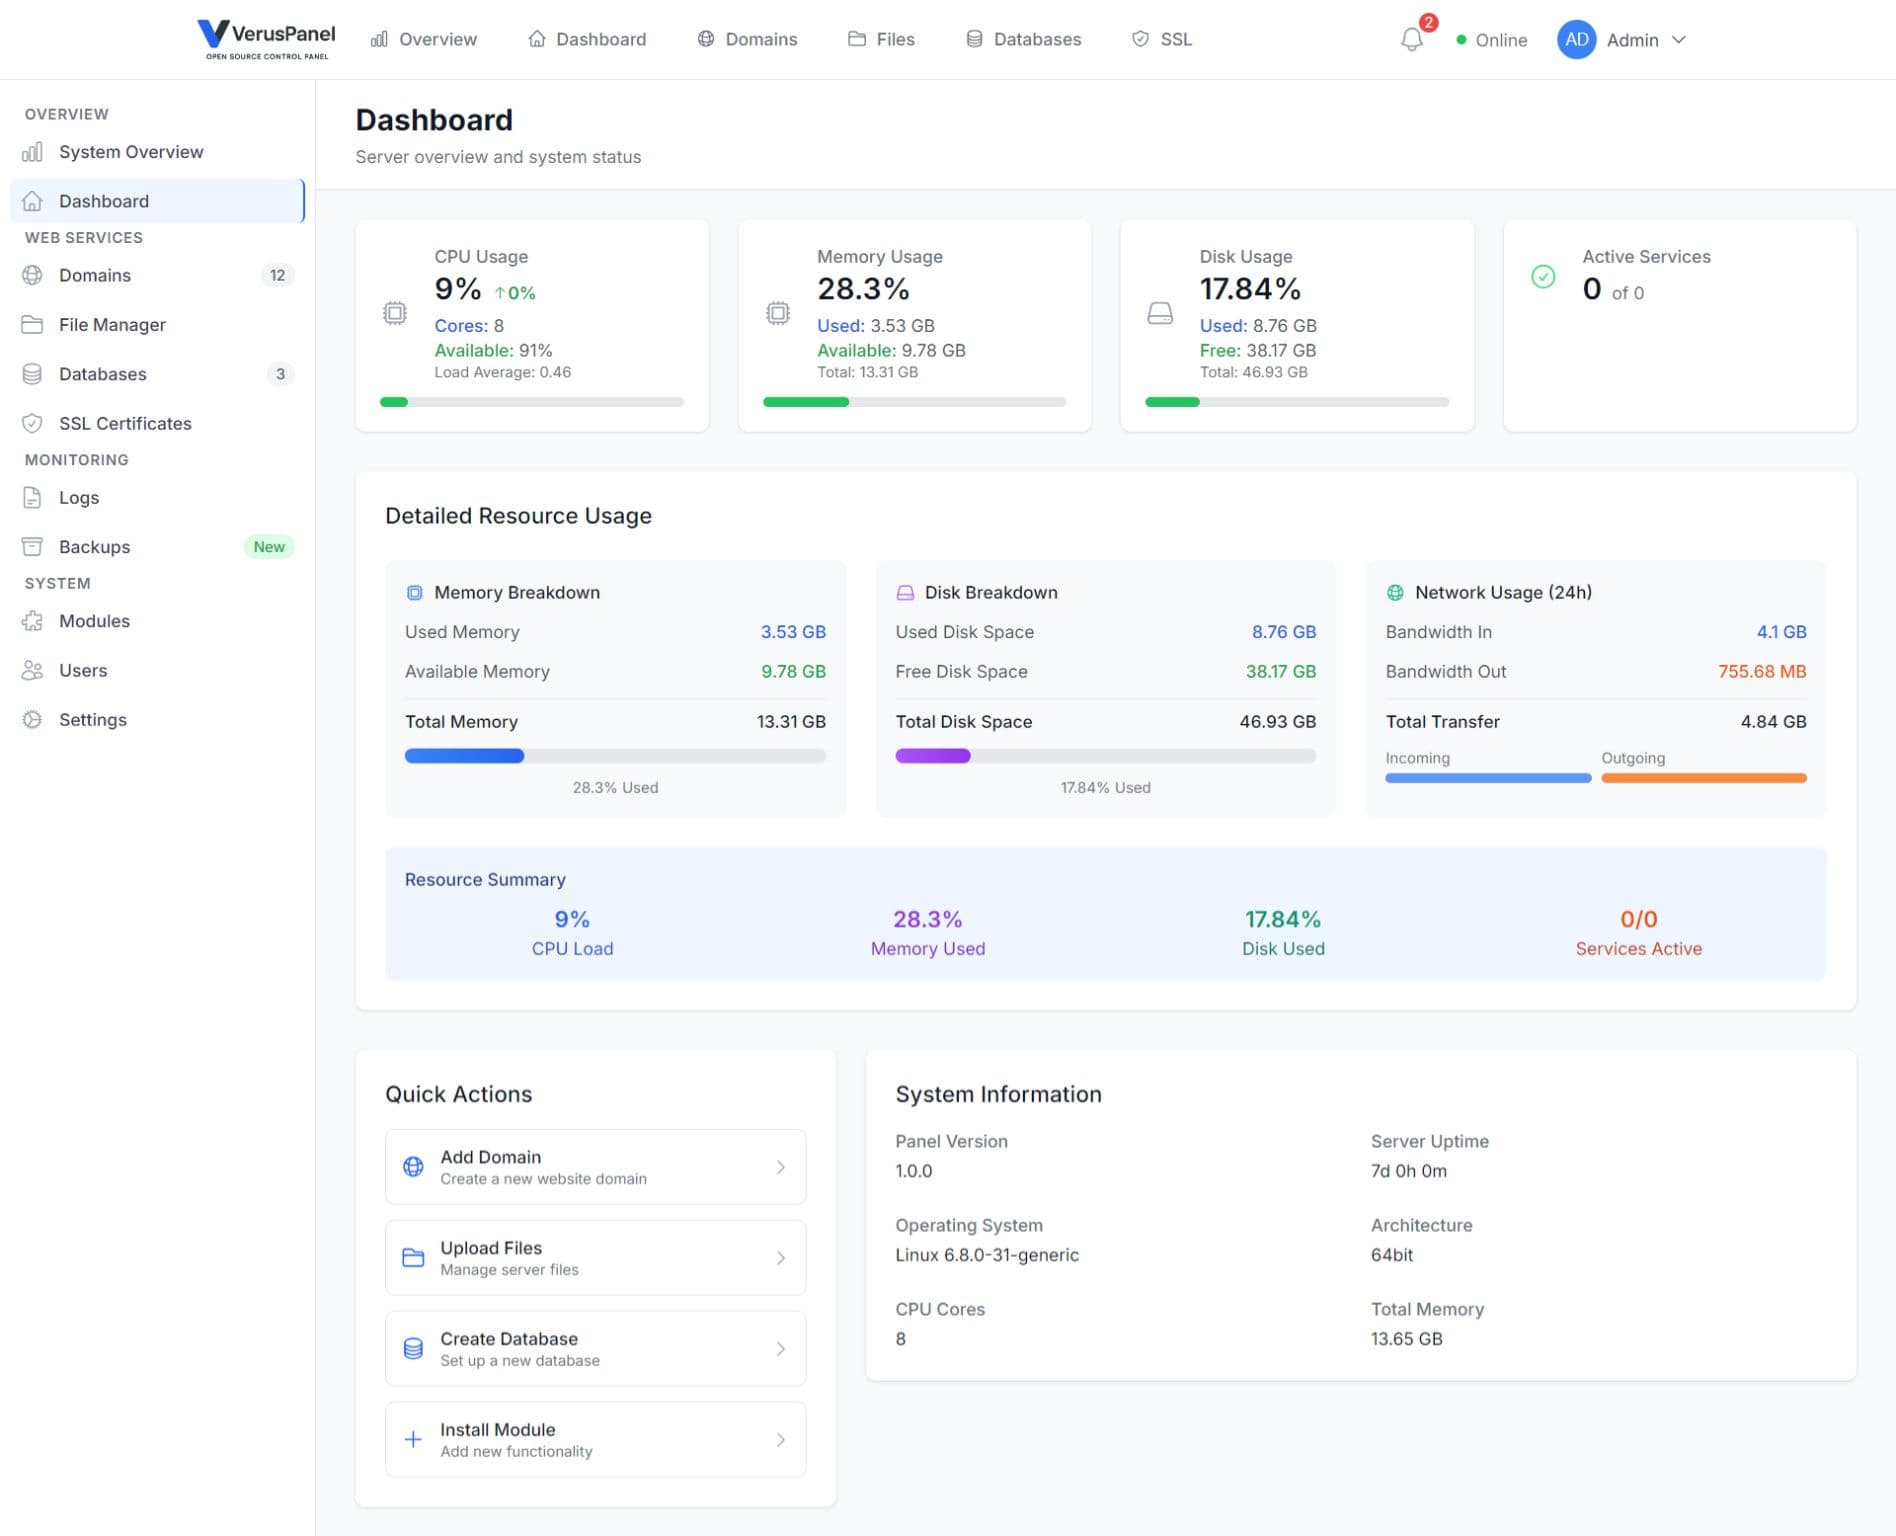Open the Settings gear in sidebar
The height and width of the screenshot is (1536, 1896).
pyautogui.click(x=33, y=719)
